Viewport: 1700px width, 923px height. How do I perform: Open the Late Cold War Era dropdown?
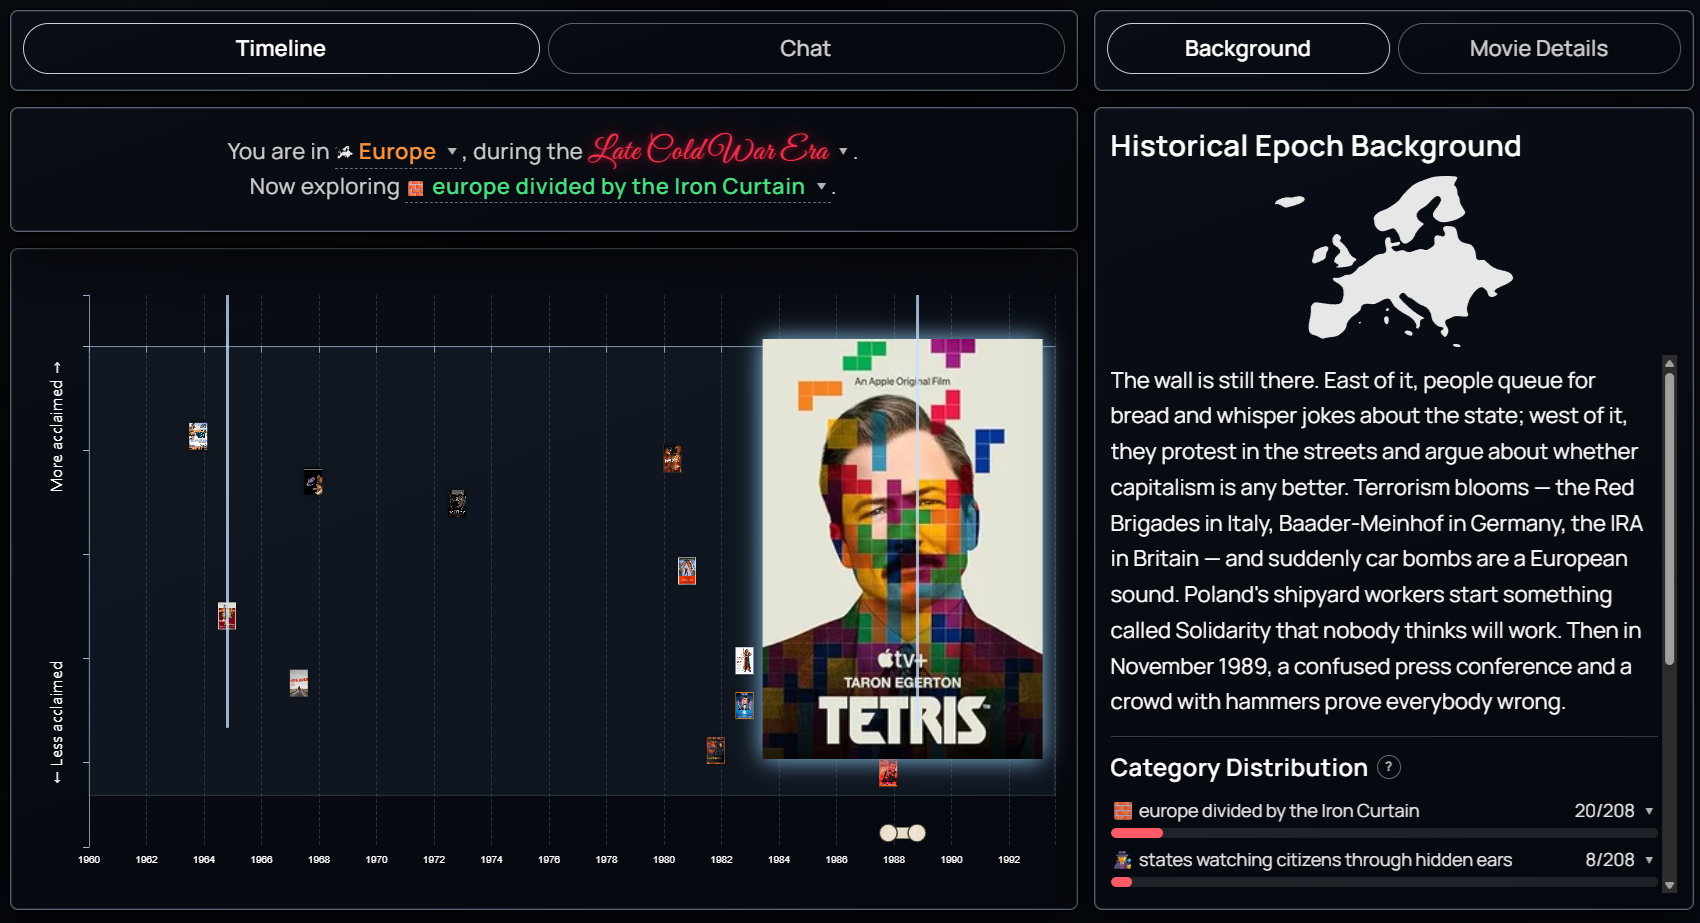pyautogui.click(x=718, y=150)
